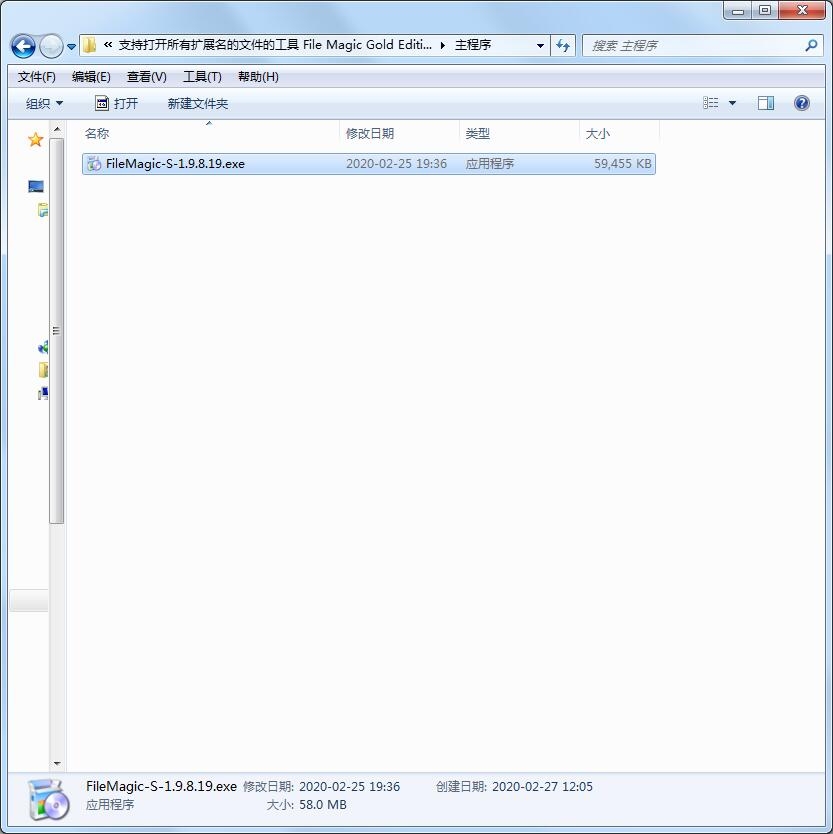Open the 编辑(E) menu
Screen dimensions: 833x834
point(91,77)
